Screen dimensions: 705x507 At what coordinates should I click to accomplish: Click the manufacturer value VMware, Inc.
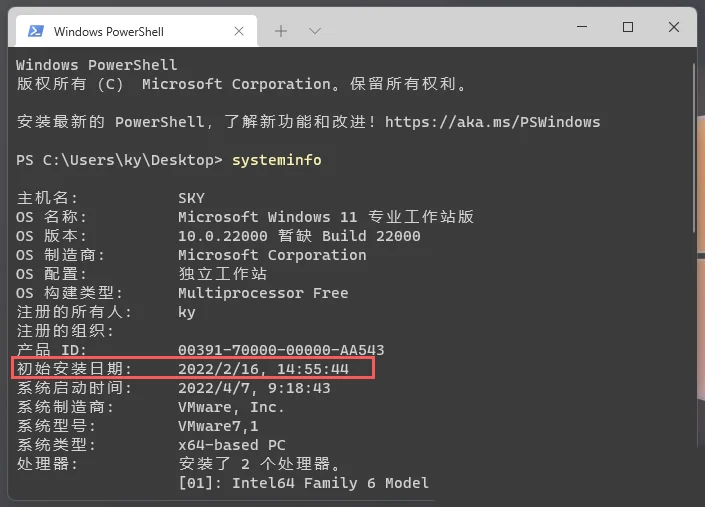click(231, 407)
